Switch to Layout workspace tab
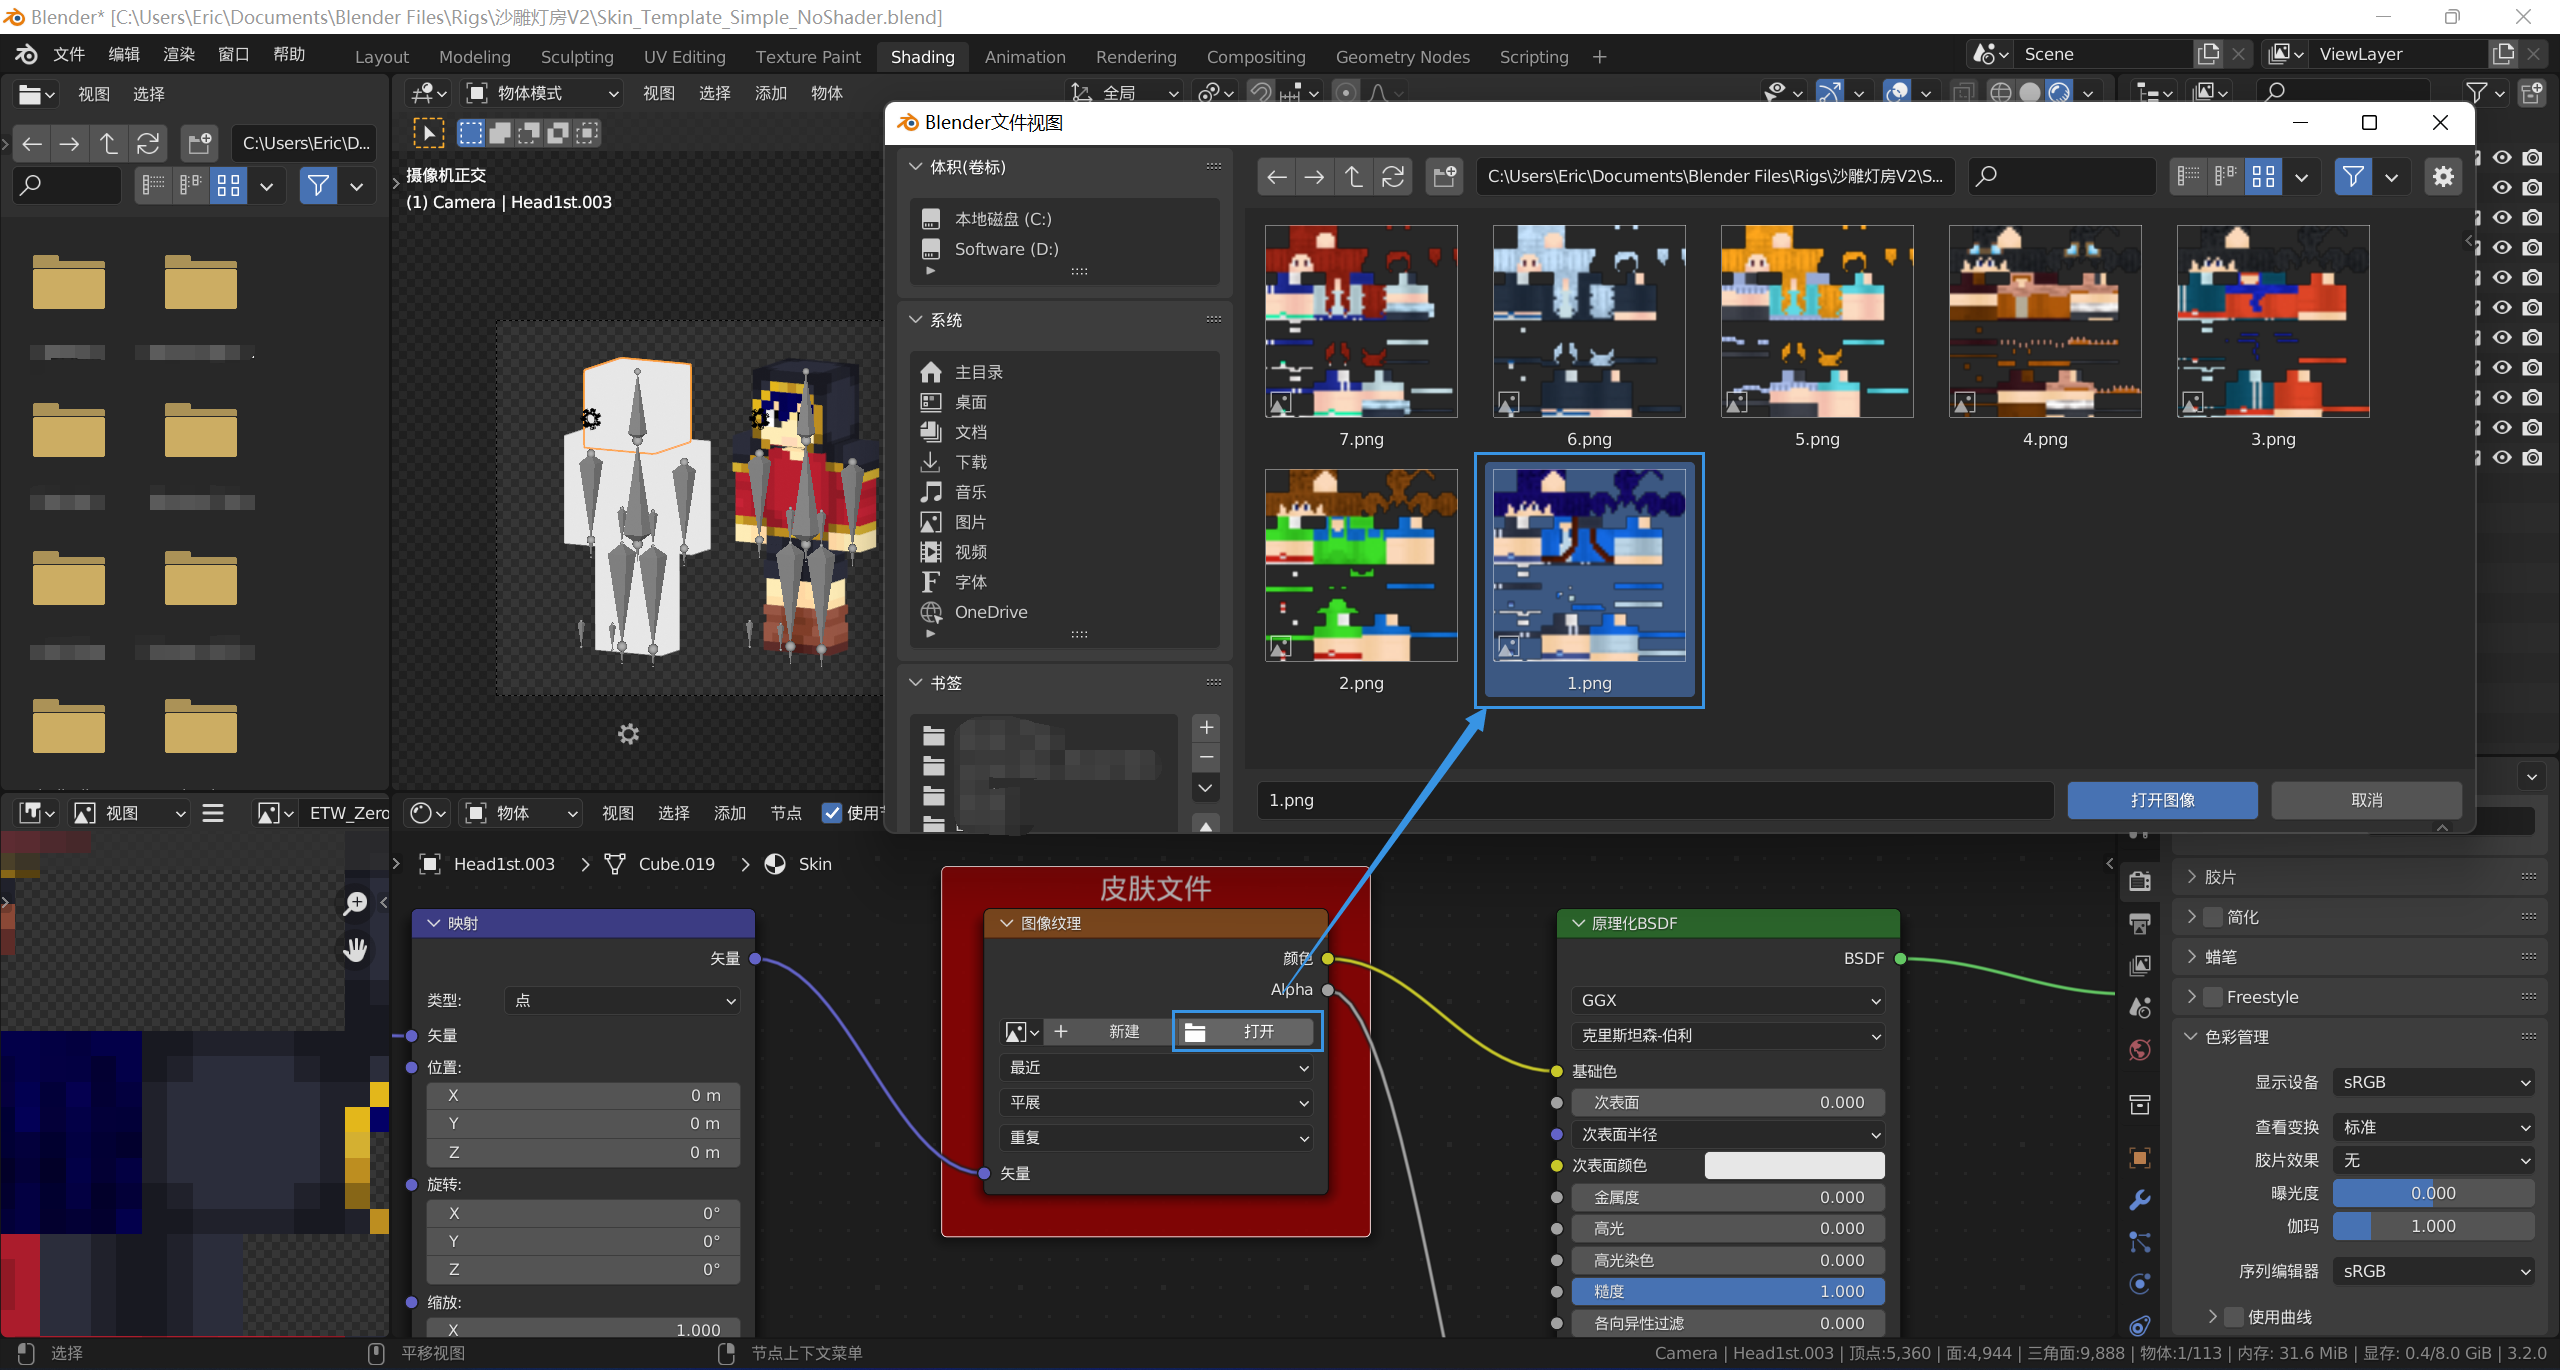 pyautogui.click(x=381, y=57)
